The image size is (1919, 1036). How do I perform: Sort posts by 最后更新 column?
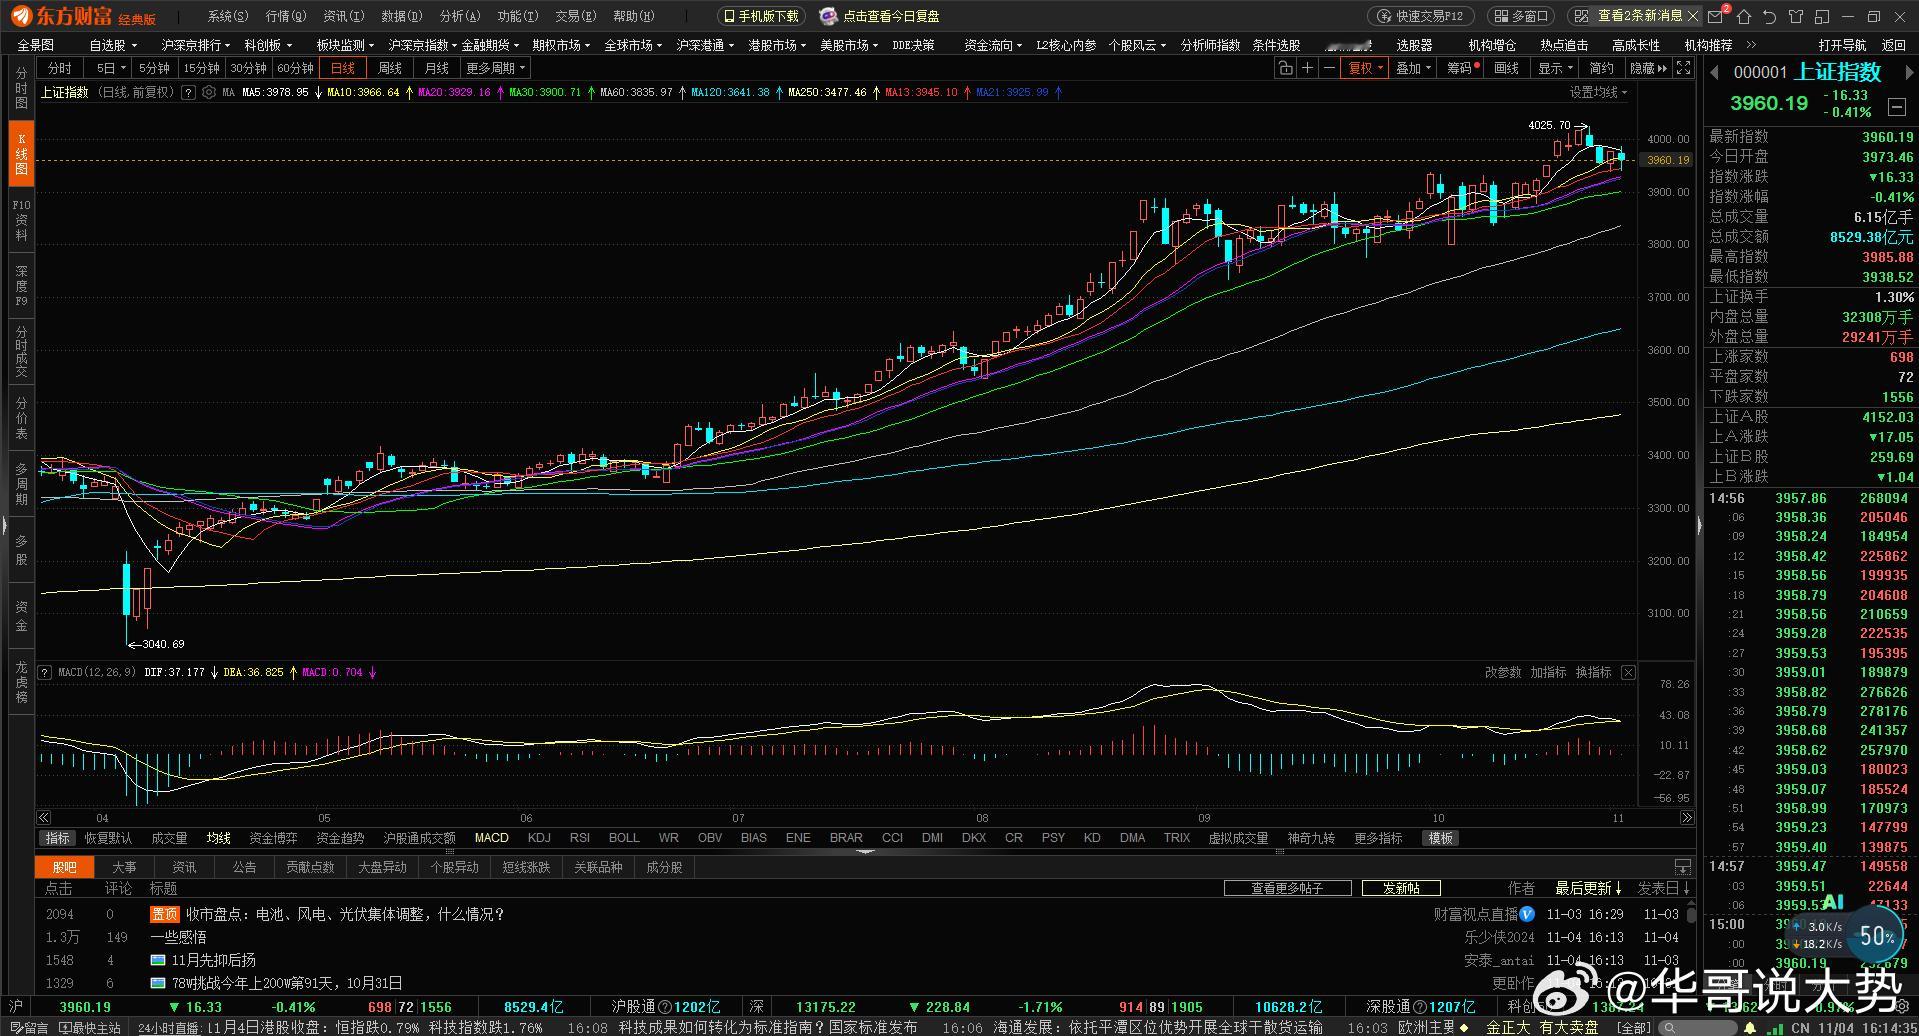(1588, 888)
